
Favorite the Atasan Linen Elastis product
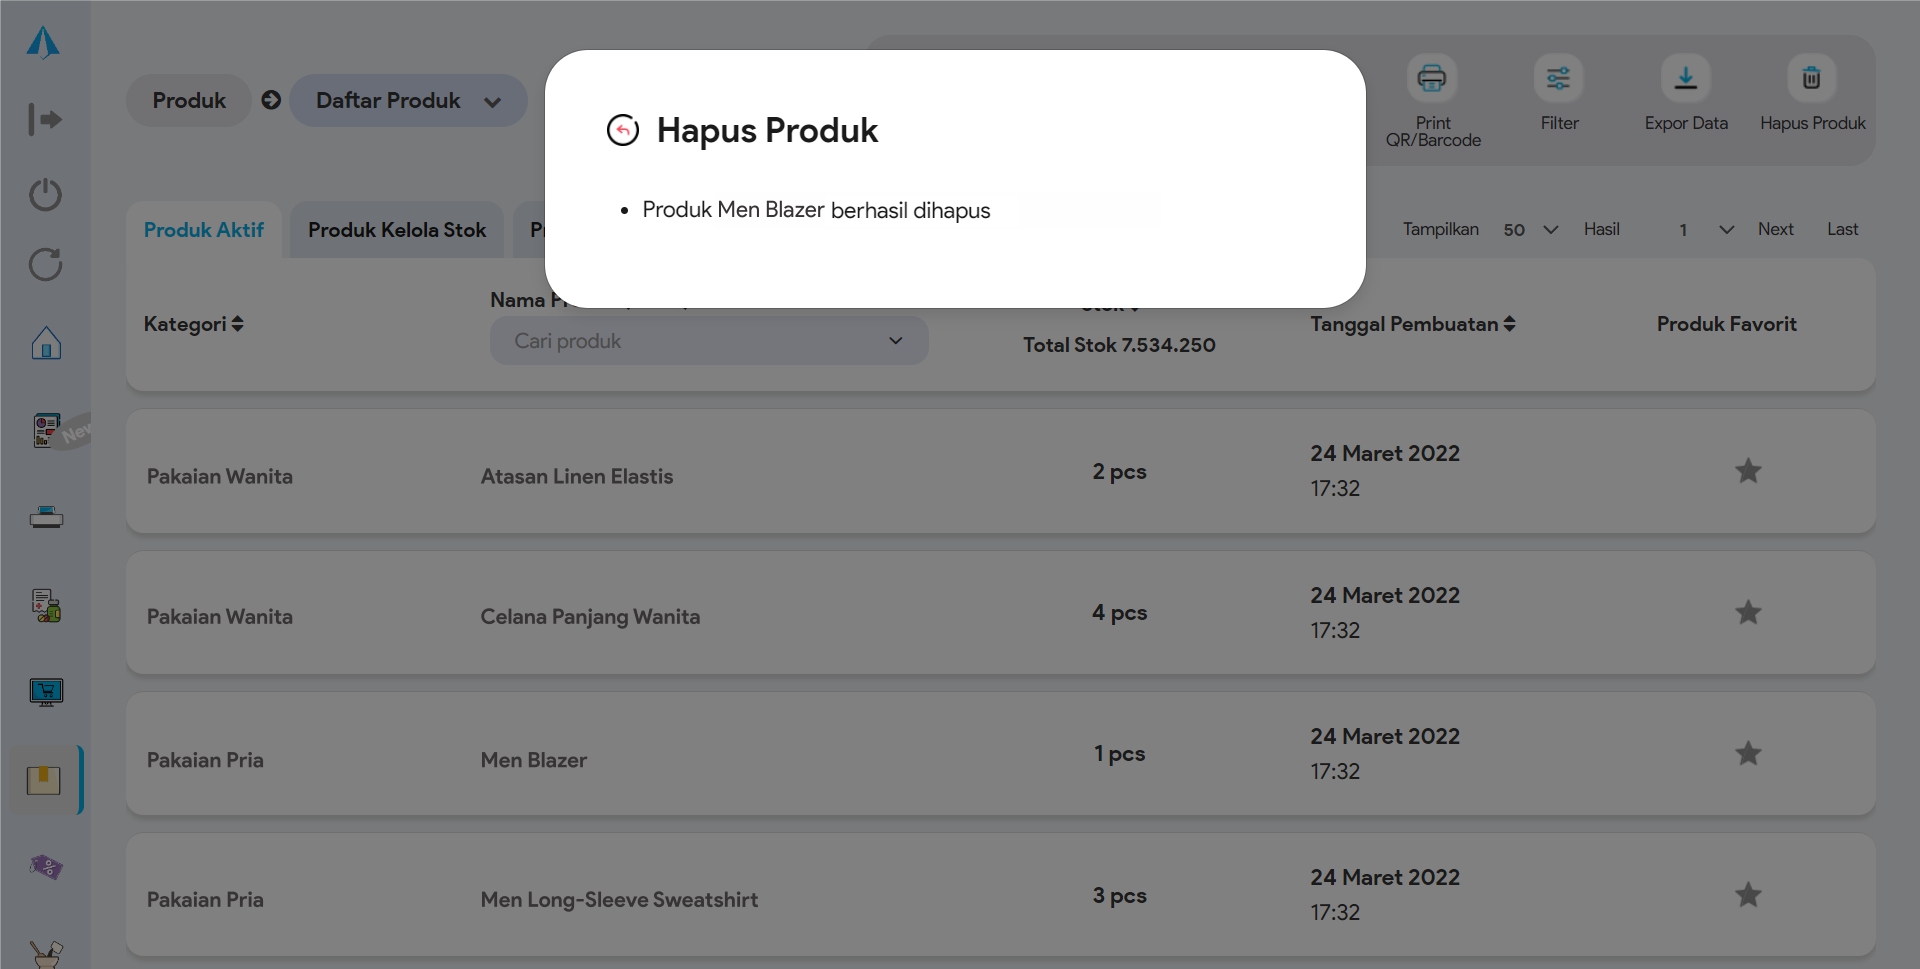(1748, 471)
